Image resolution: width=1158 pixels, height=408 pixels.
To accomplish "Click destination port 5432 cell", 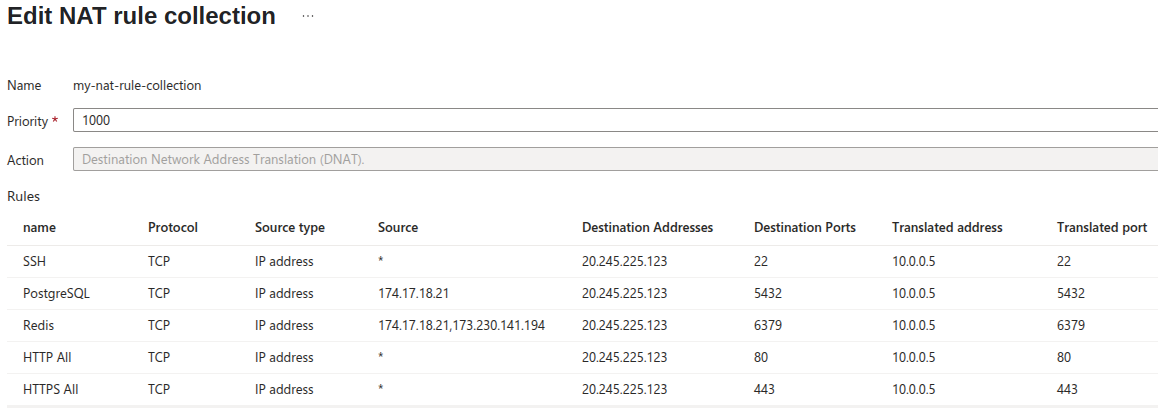I will click(x=769, y=293).
